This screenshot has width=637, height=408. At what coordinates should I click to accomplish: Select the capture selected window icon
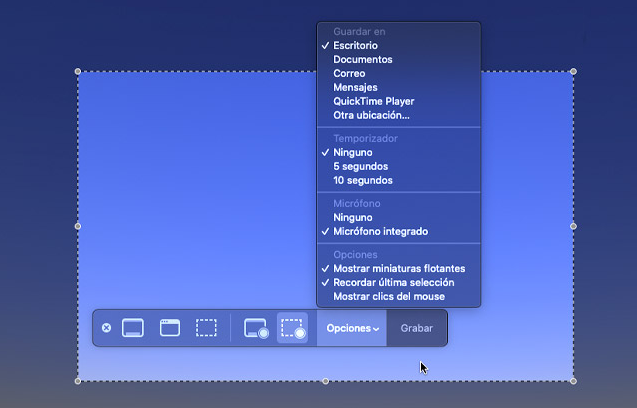tap(170, 328)
